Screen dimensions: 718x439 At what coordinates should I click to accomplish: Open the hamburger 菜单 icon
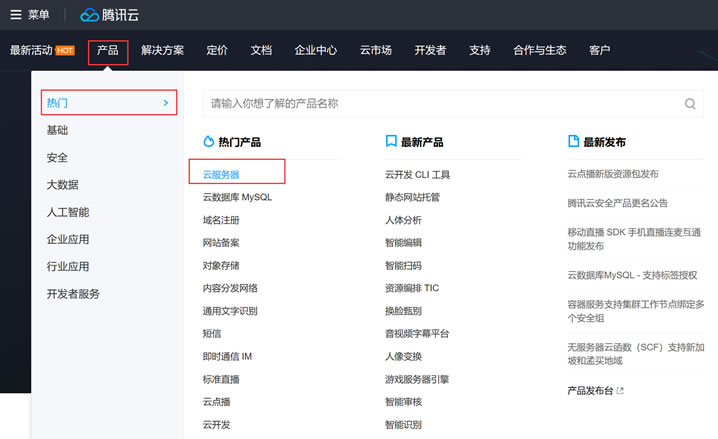(16, 15)
